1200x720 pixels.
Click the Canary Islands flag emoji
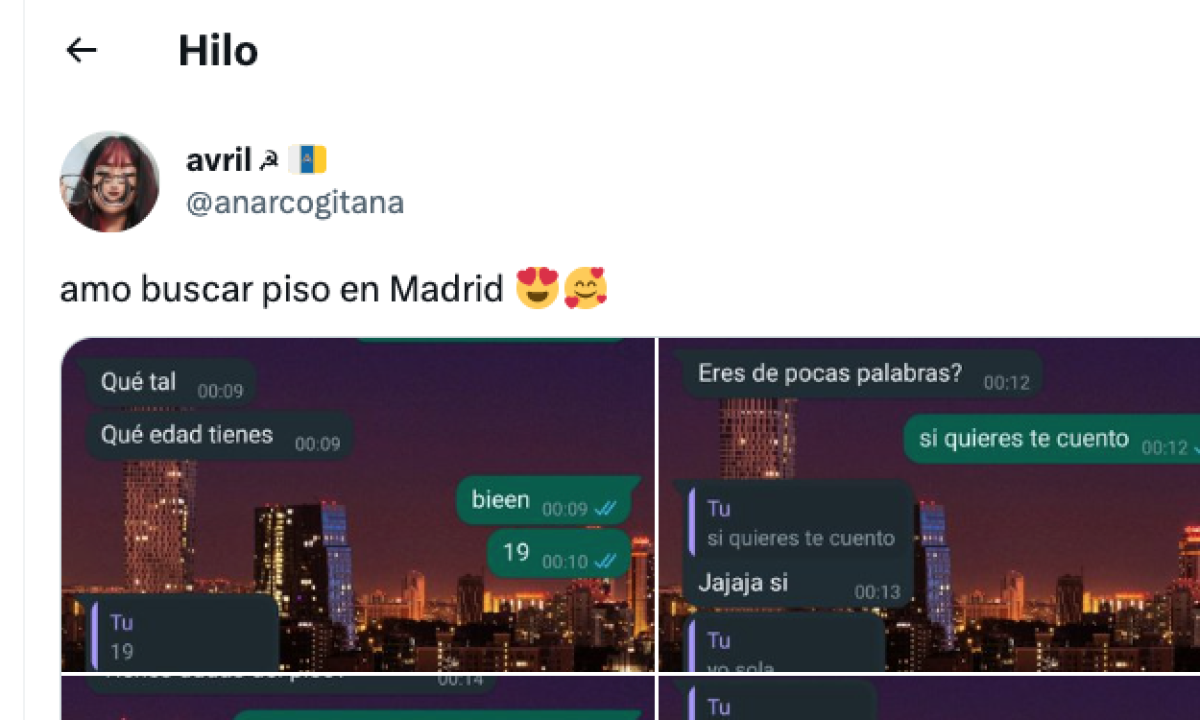click(307, 159)
